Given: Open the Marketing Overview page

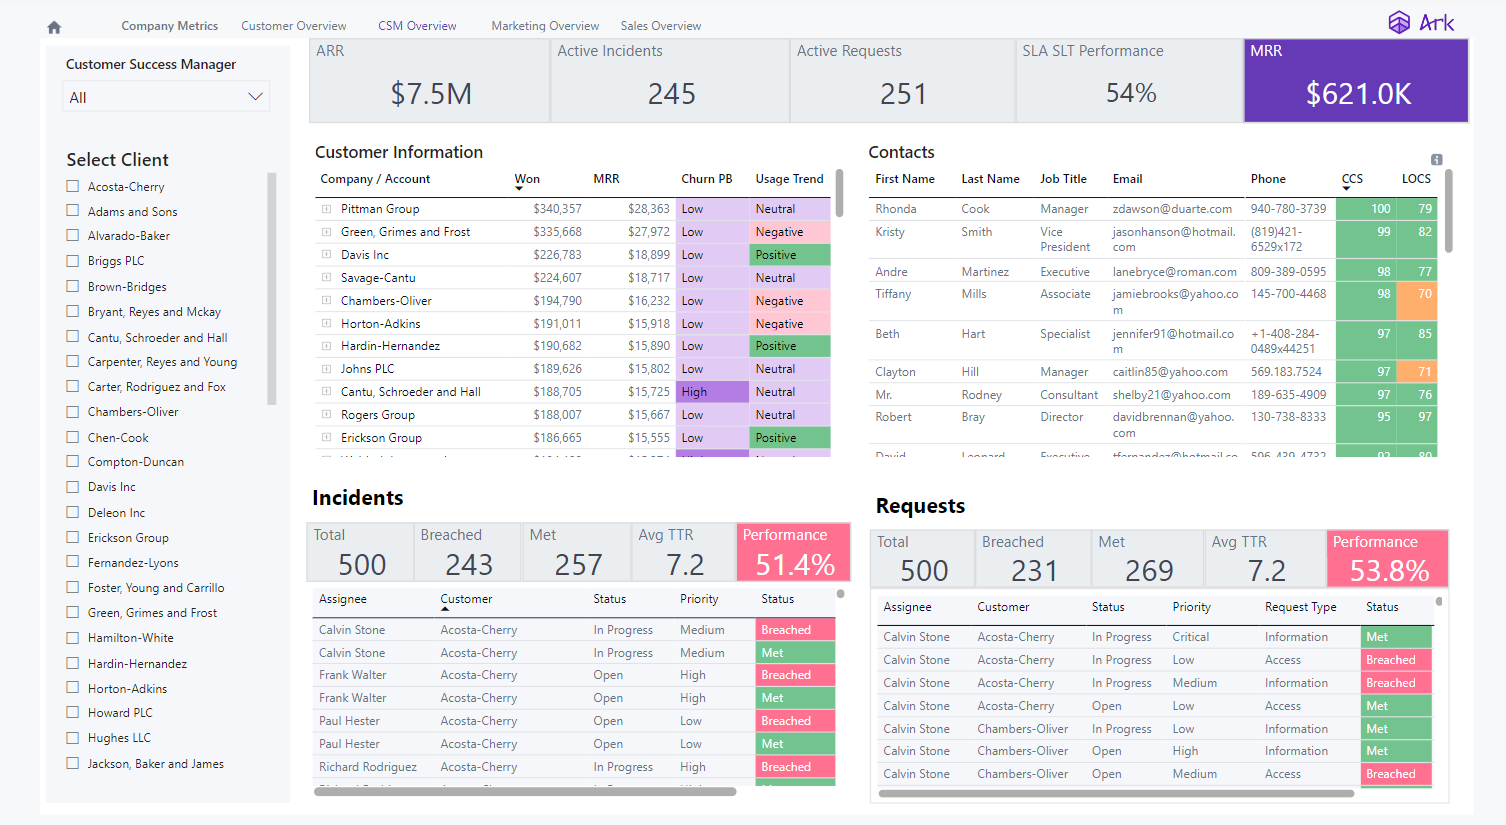Looking at the screenshot, I should (545, 25).
